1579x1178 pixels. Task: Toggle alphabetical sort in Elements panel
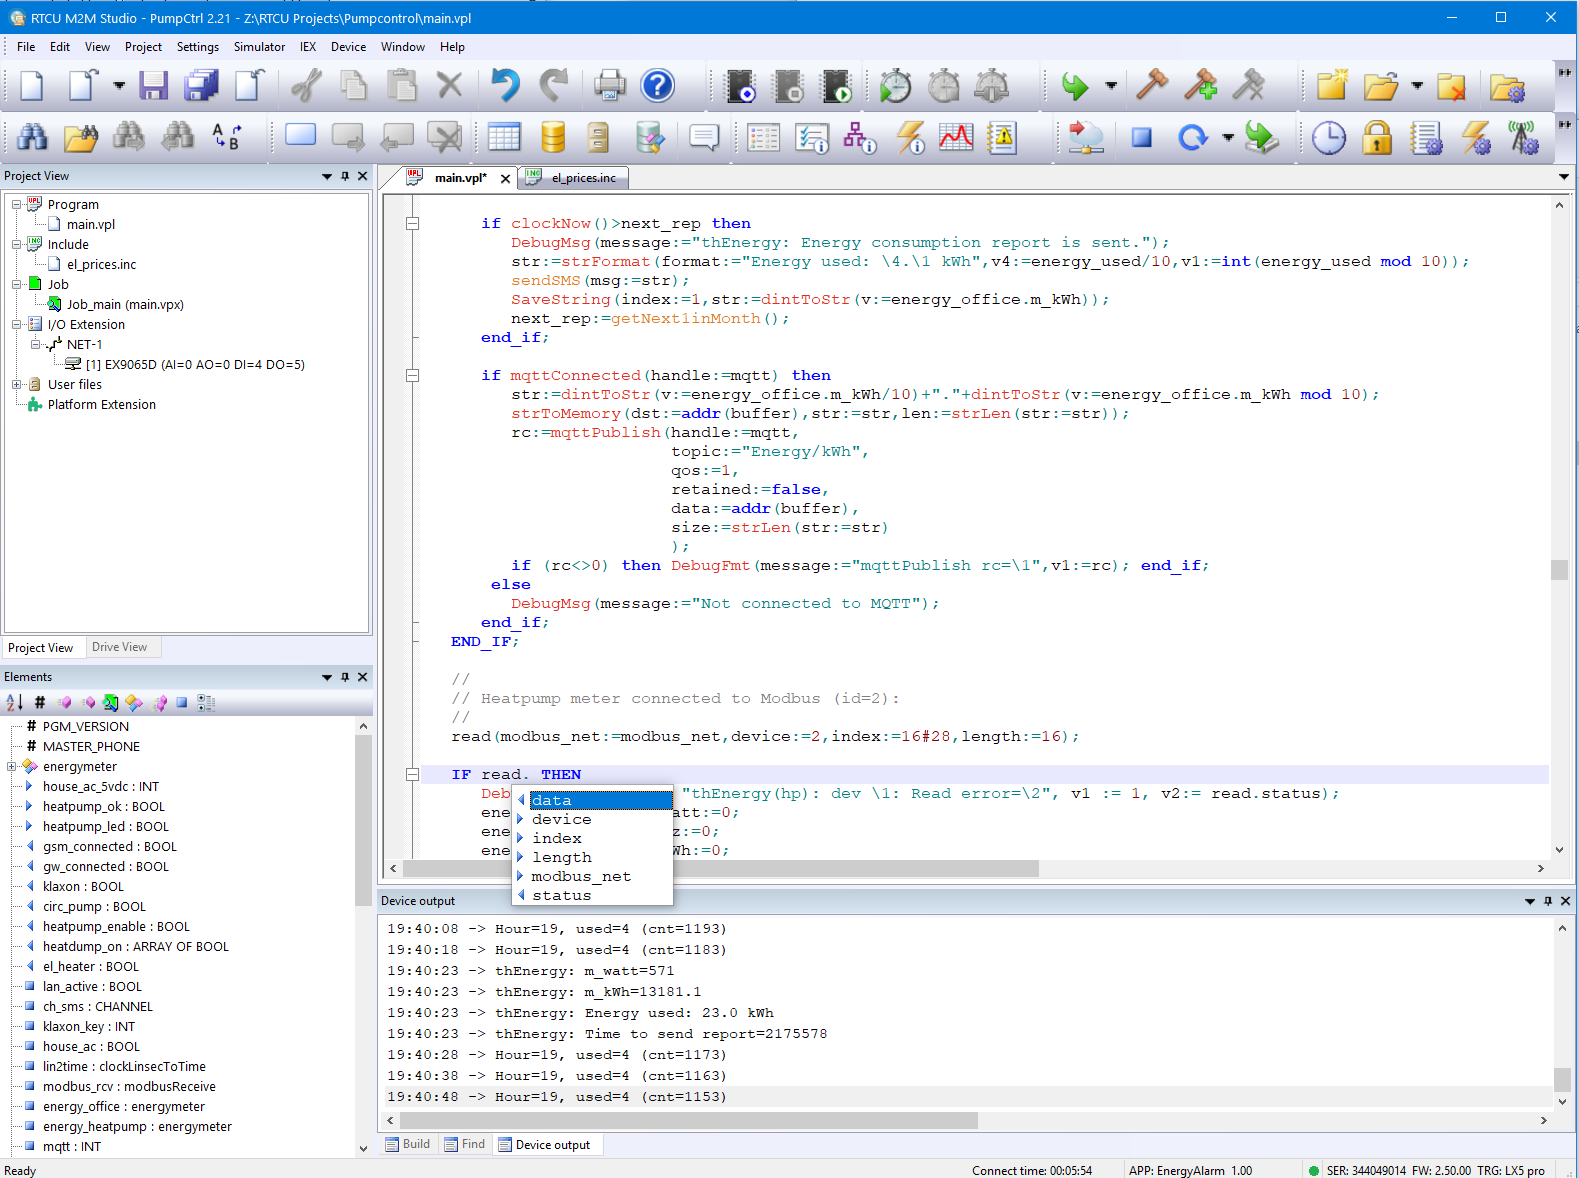15,703
